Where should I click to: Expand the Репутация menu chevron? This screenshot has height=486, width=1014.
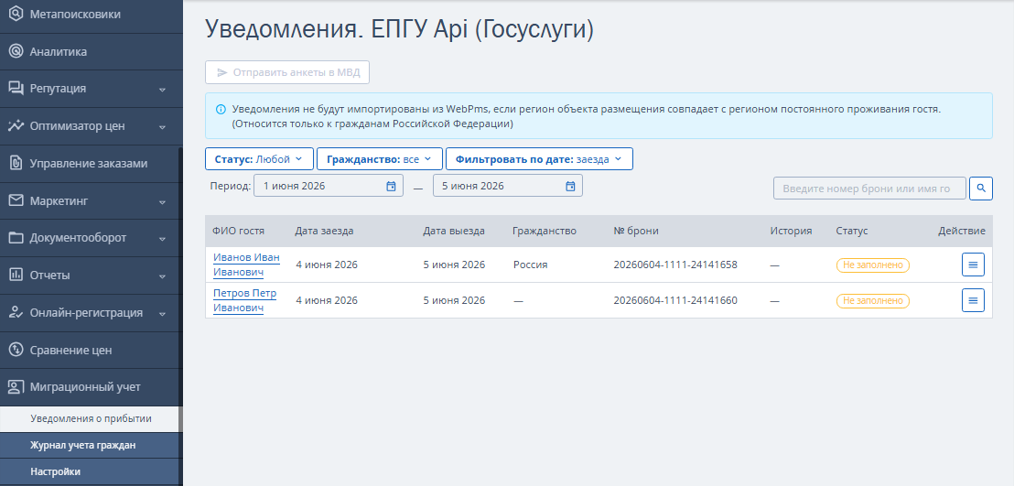(x=162, y=89)
